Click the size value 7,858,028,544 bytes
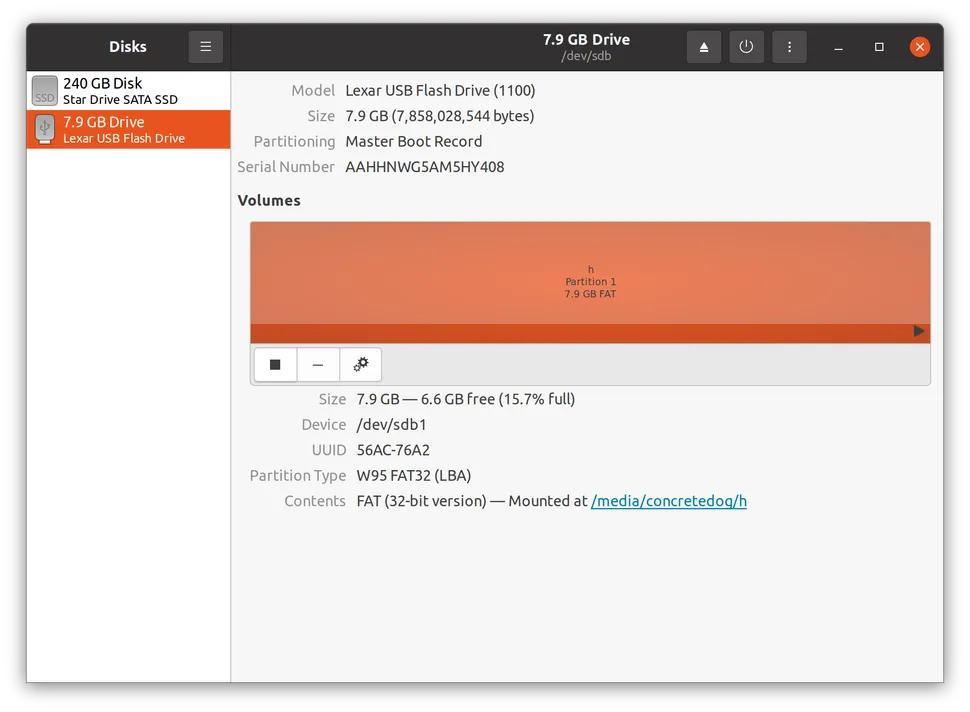Screen dimensions: 970x712 click(462, 116)
